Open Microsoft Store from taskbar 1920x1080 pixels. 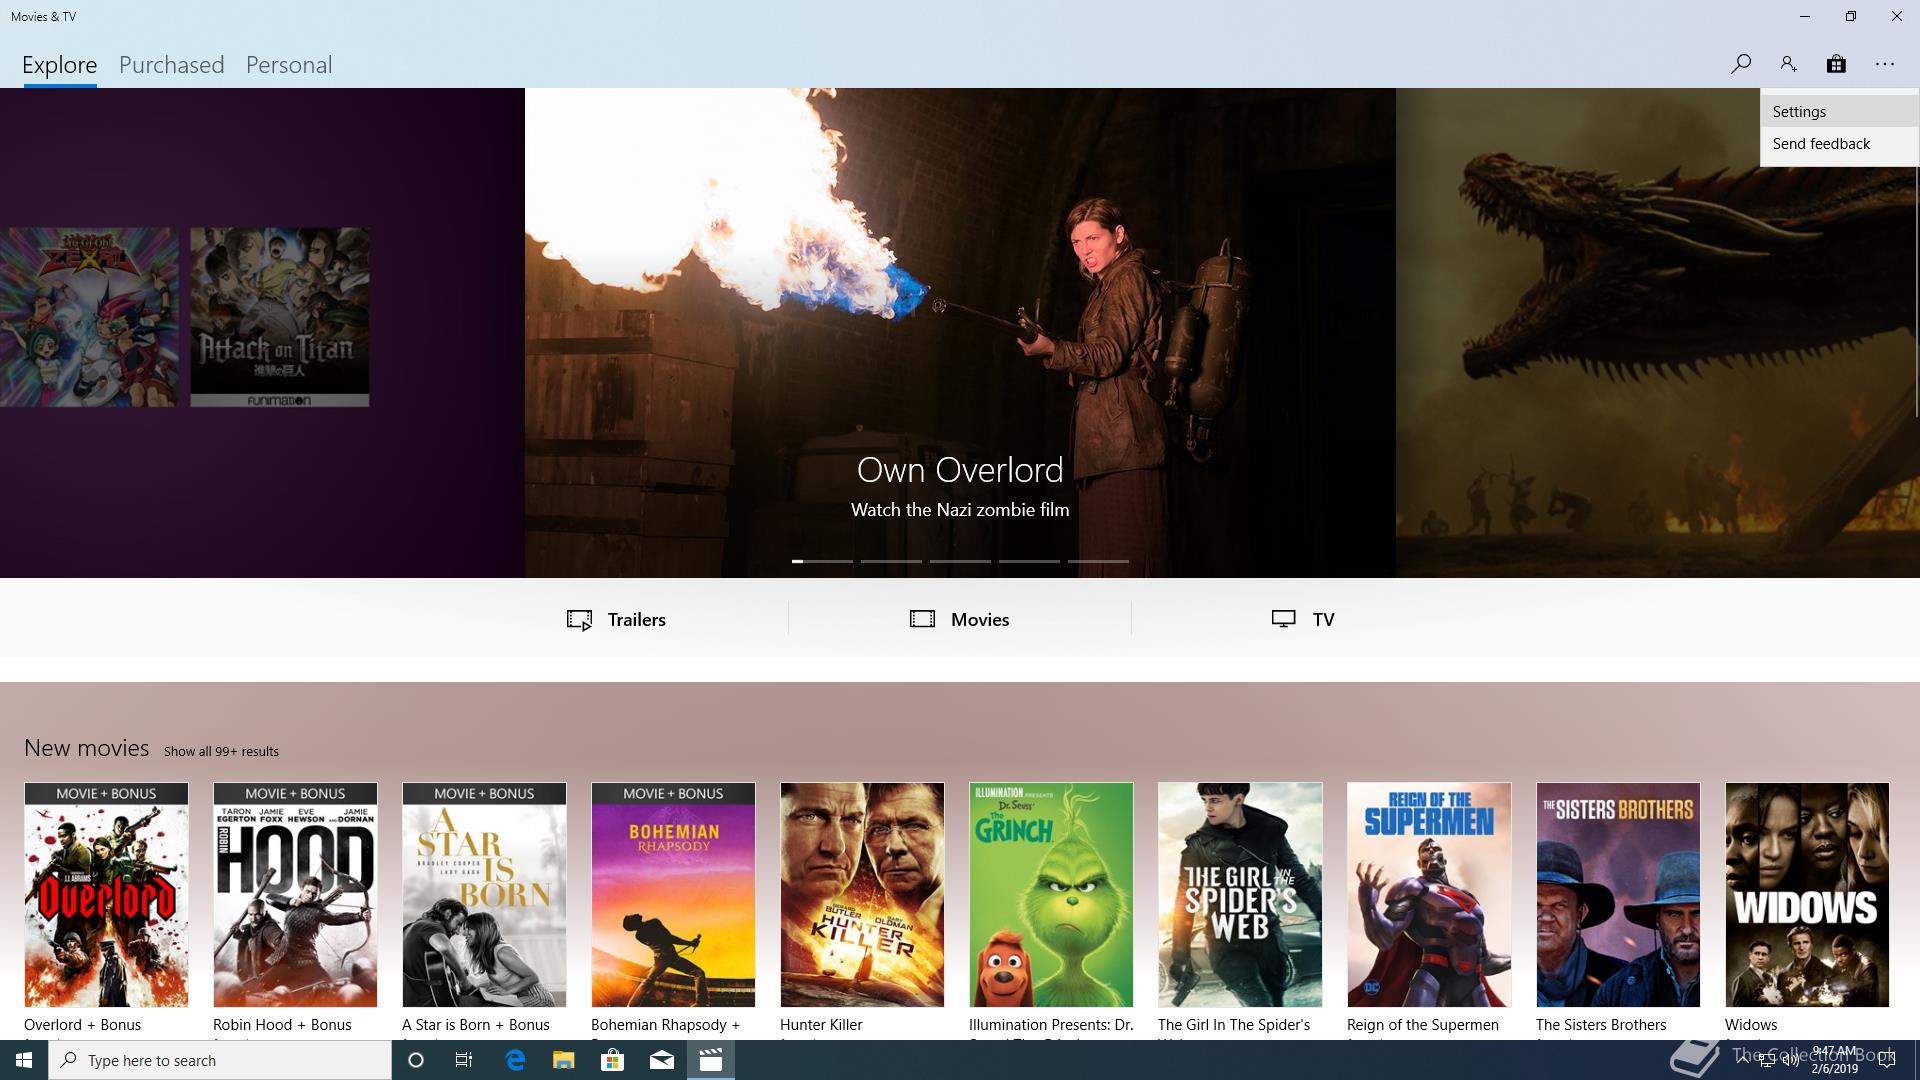pyautogui.click(x=612, y=1060)
